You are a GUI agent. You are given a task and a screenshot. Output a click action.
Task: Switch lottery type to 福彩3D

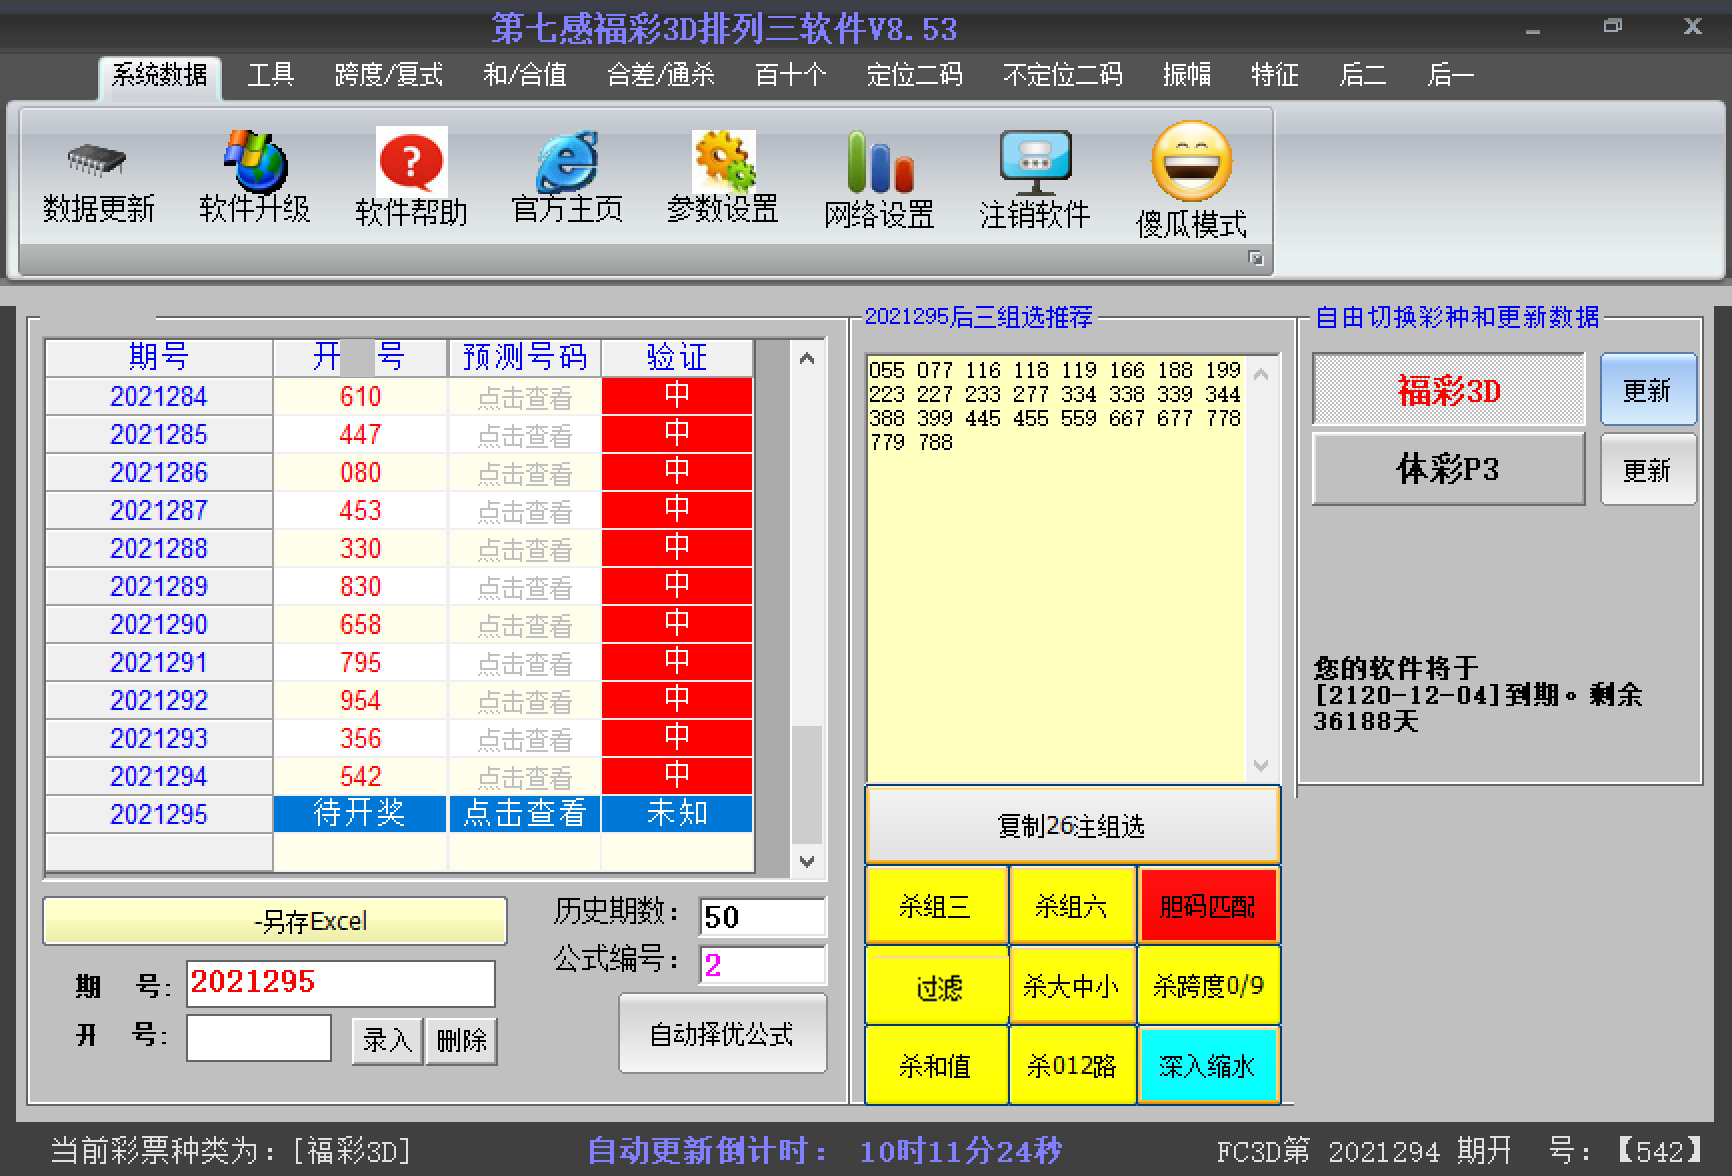pyautogui.click(x=1448, y=390)
